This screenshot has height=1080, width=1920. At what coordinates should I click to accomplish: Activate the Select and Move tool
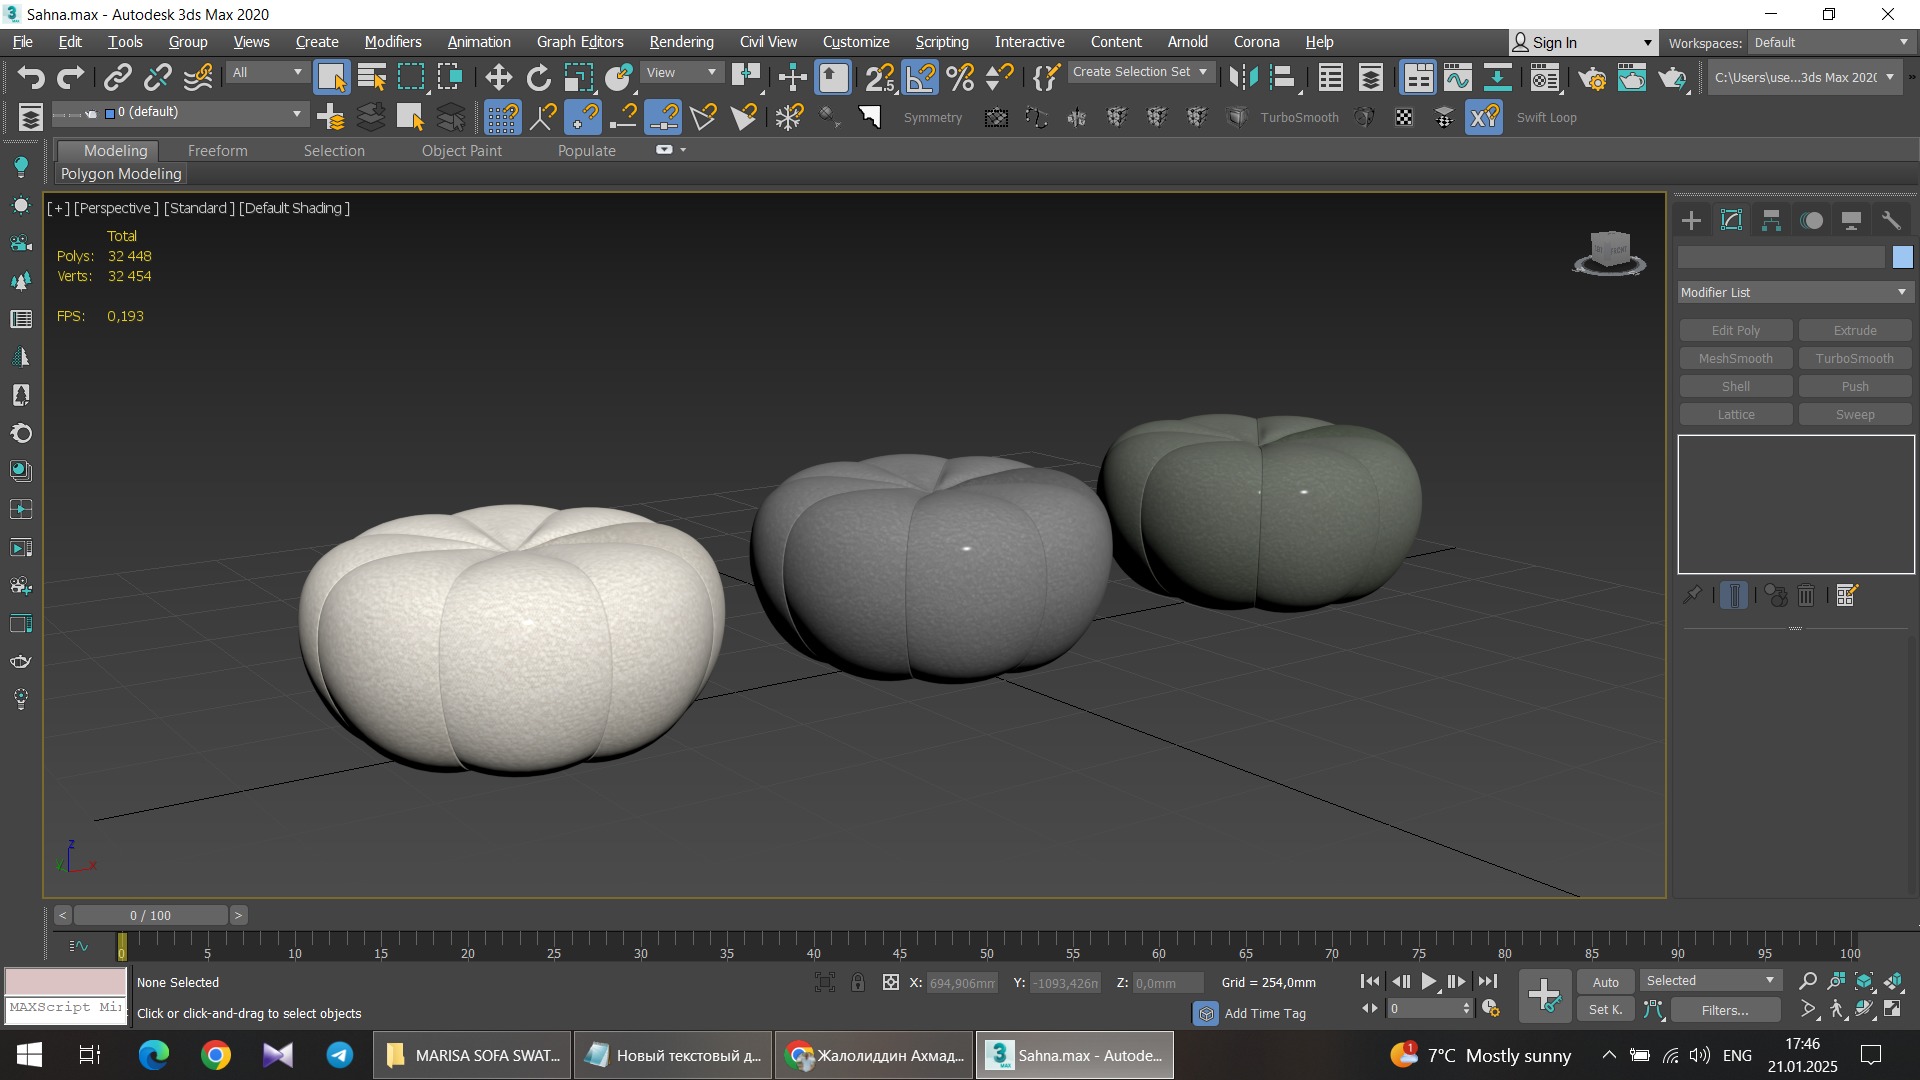[498, 77]
